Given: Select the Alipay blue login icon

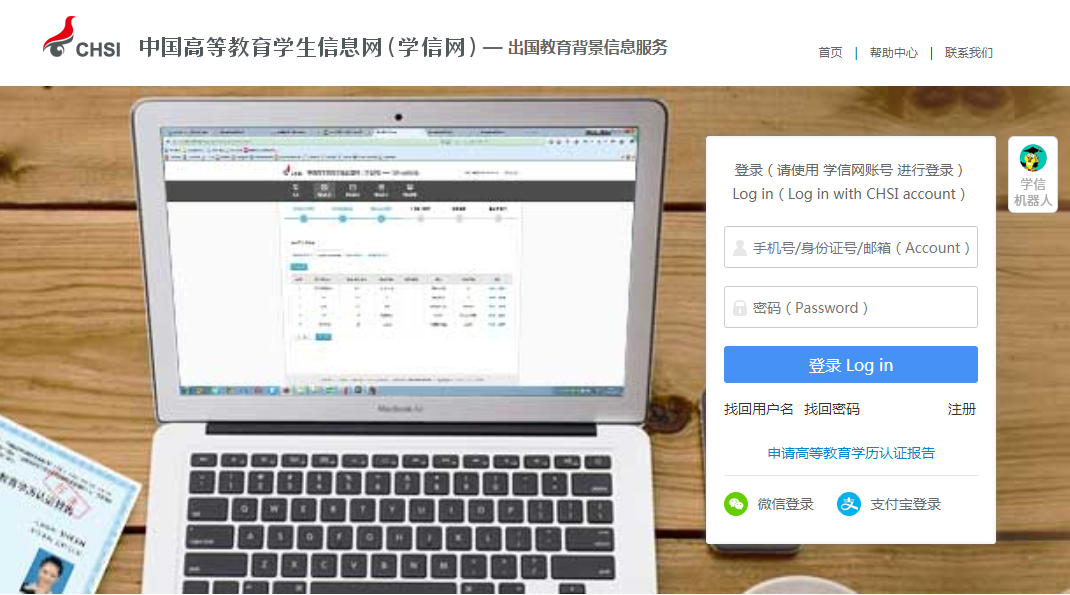Looking at the screenshot, I should tap(849, 504).
